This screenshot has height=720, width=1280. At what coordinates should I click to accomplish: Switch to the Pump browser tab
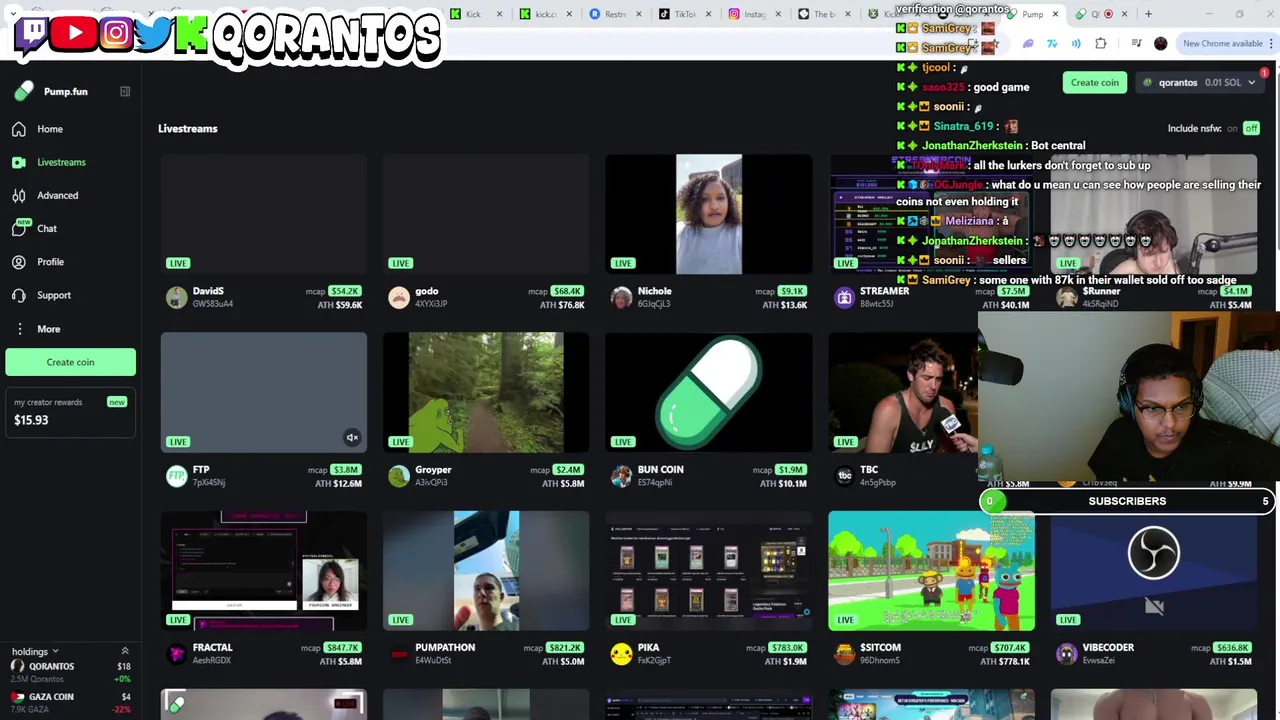[1030, 14]
